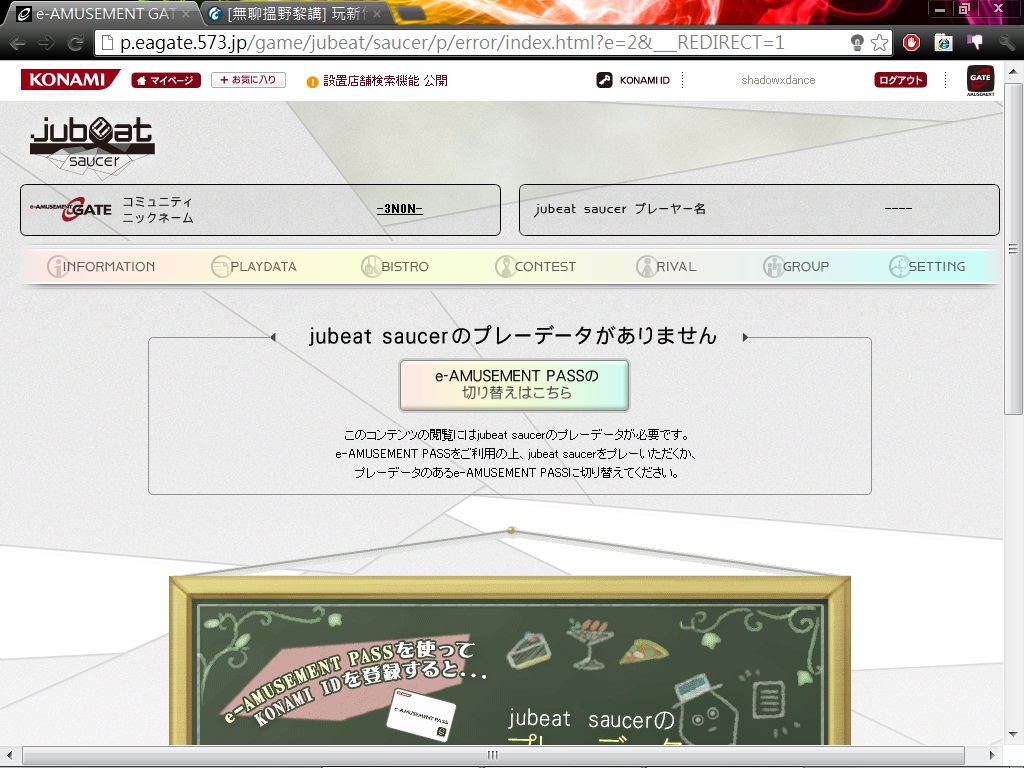Open the INFORMATION menu

101,267
